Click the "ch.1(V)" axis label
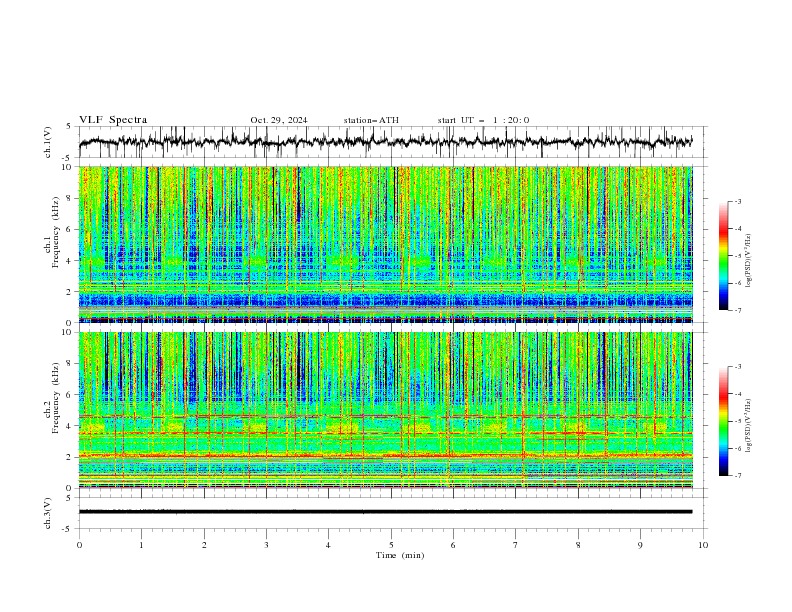This screenshot has width=792, height=612. point(48,142)
